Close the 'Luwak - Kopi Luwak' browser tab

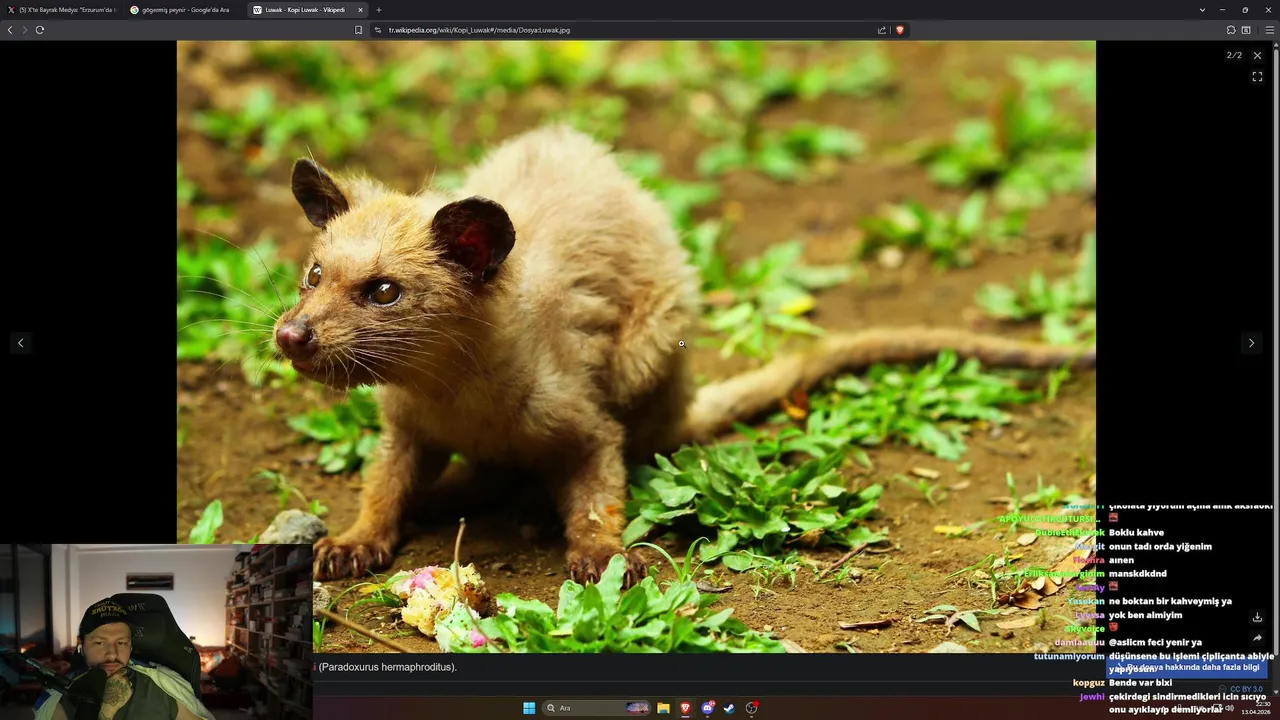click(x=360, y=10)
